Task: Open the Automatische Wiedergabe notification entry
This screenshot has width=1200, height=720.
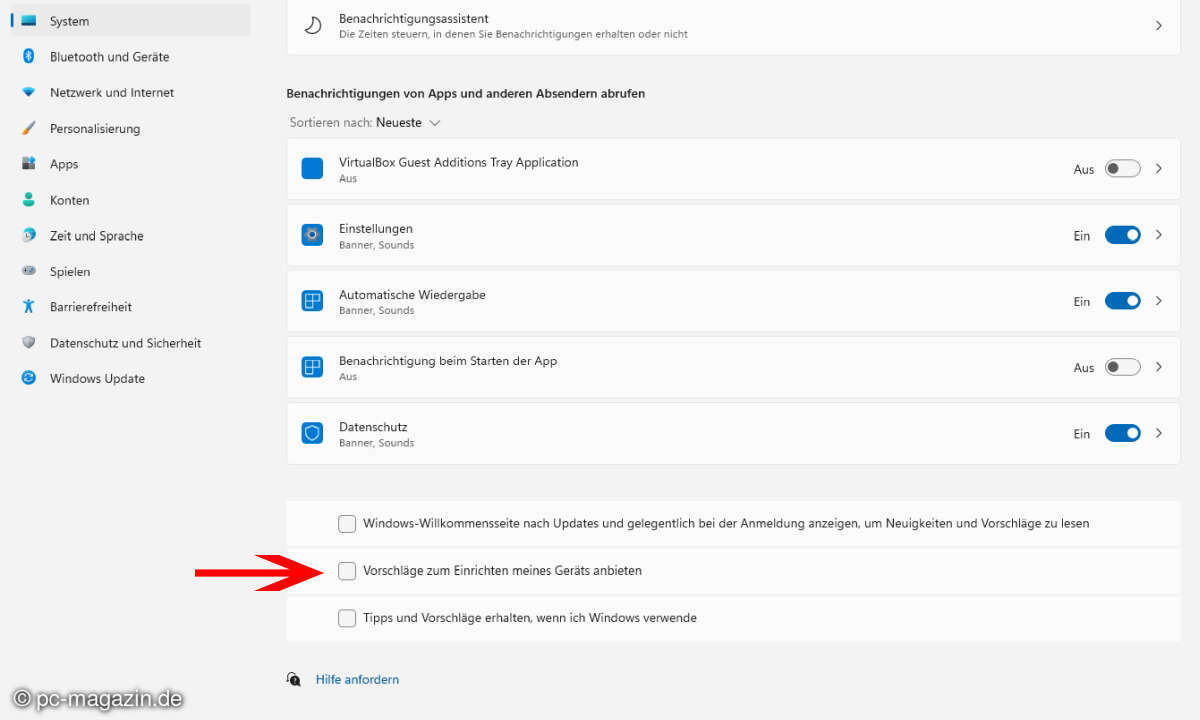Action: coord(733,301)
